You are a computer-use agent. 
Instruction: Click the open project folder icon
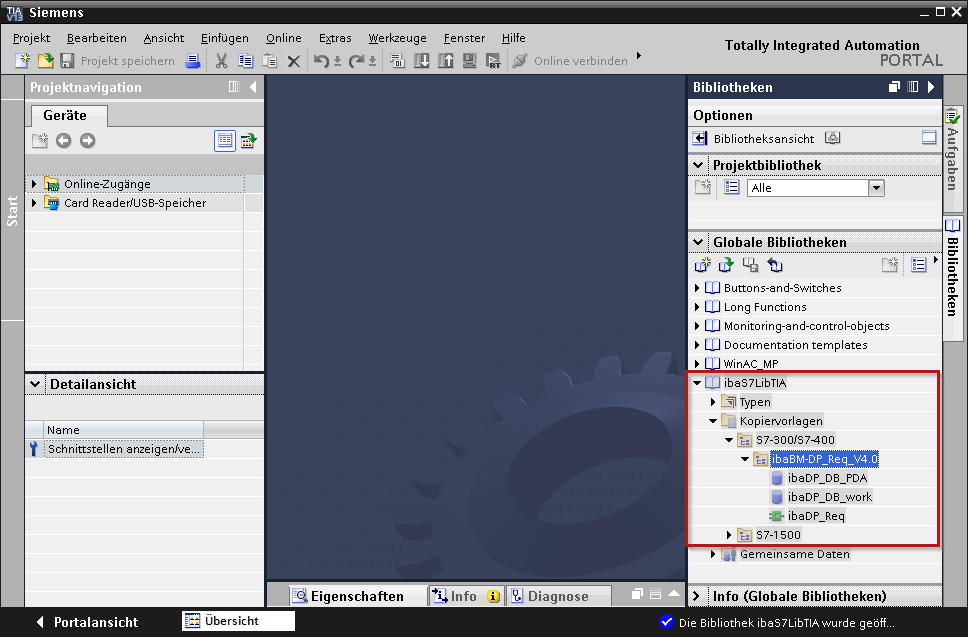tap(45, 60)
